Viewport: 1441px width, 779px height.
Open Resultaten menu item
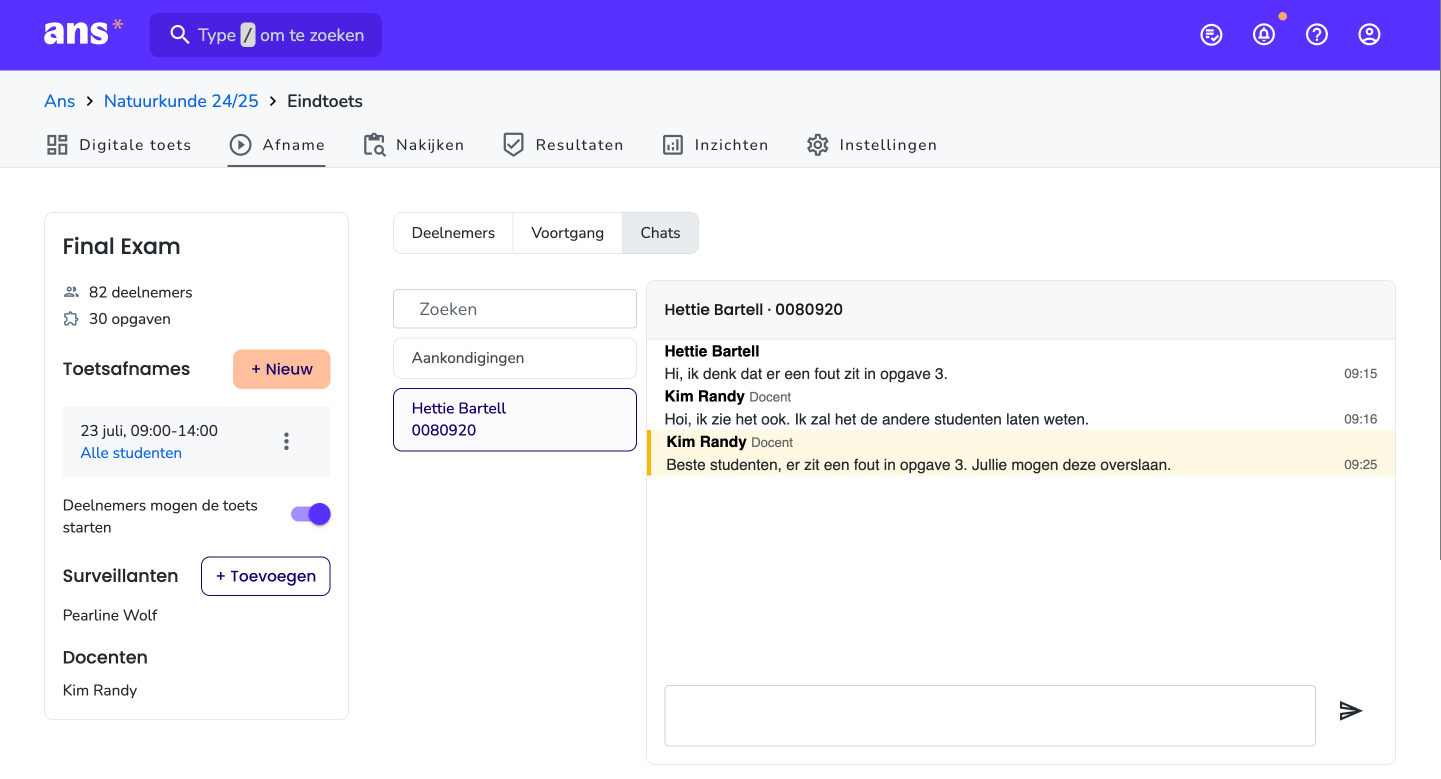click(x=563, y=145)
